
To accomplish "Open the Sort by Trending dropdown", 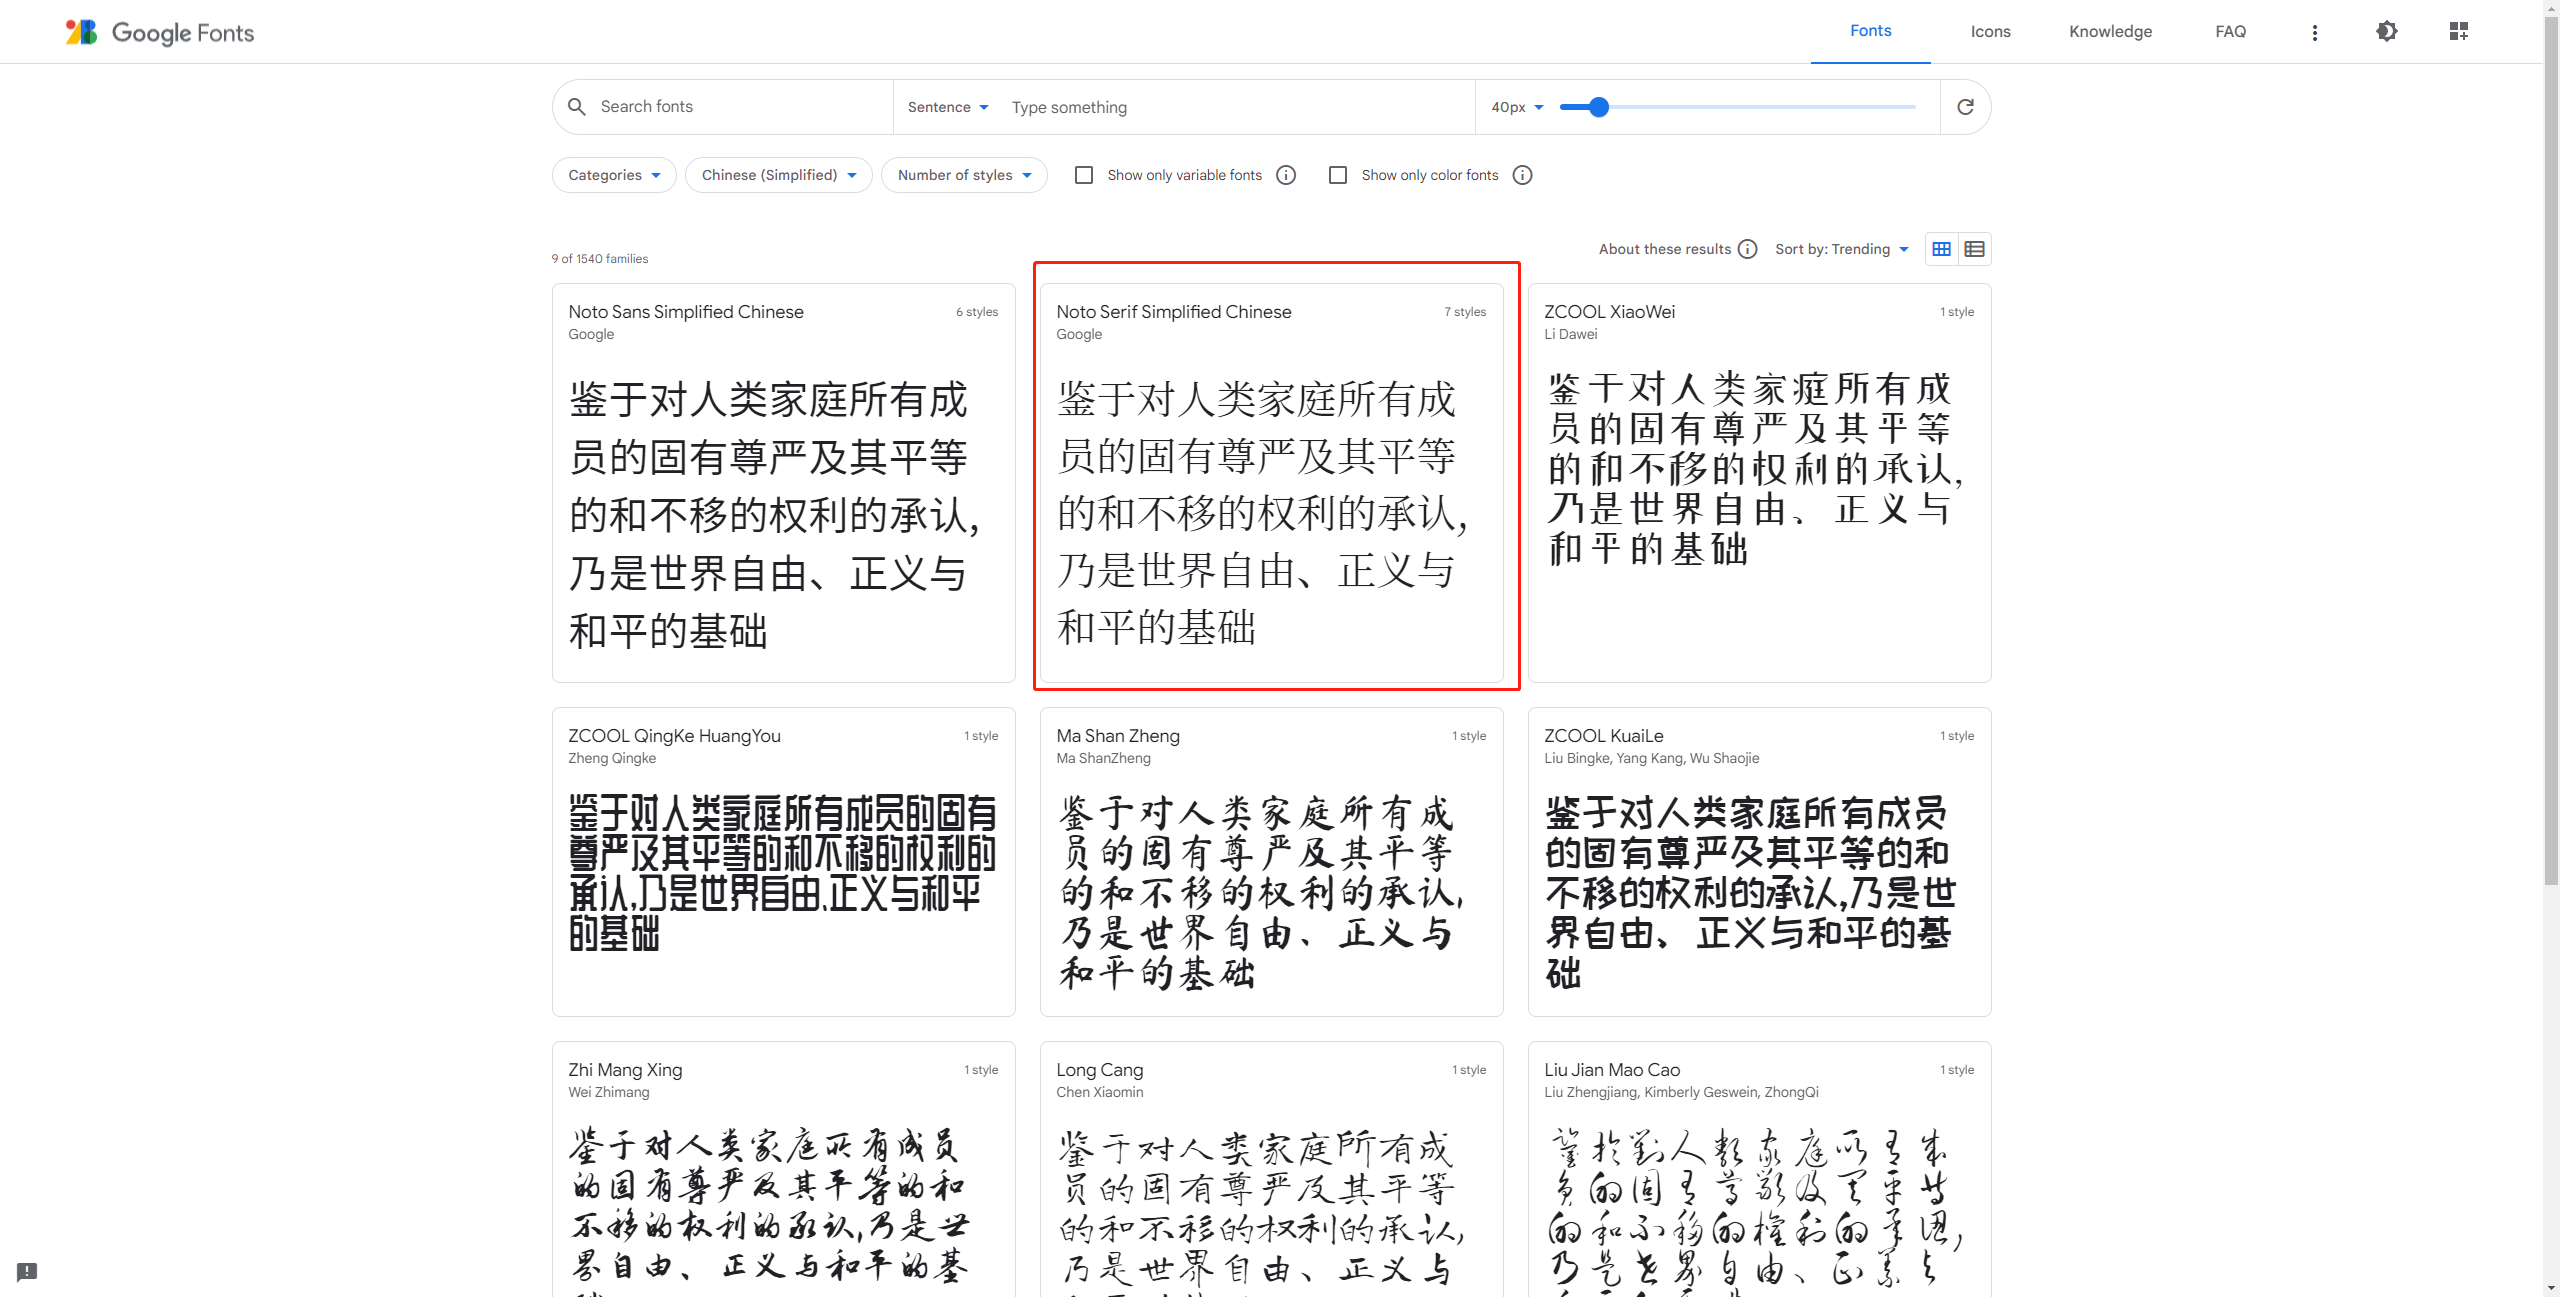I will [1842, 249].
